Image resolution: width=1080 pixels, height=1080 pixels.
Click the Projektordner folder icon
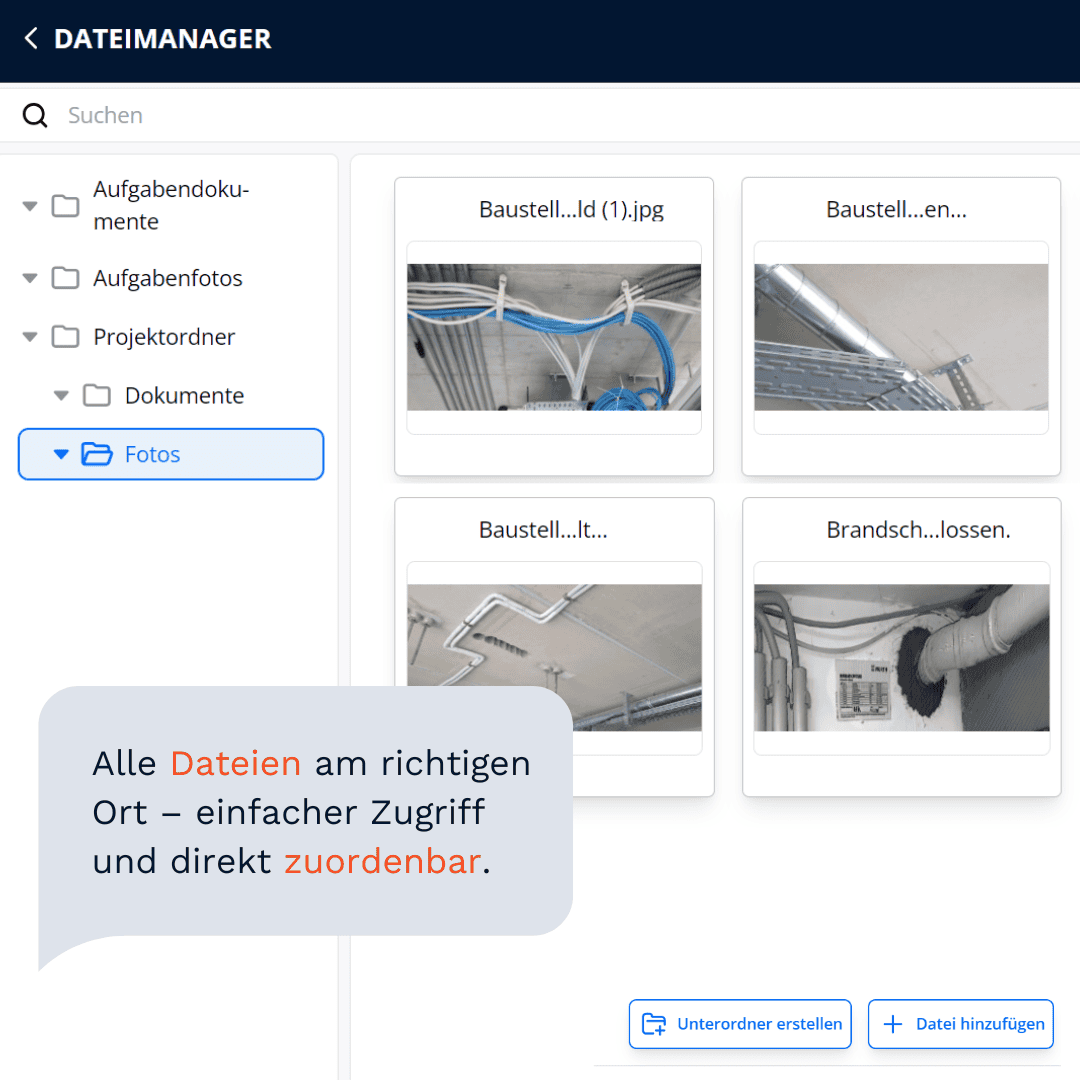click(66, 337)
